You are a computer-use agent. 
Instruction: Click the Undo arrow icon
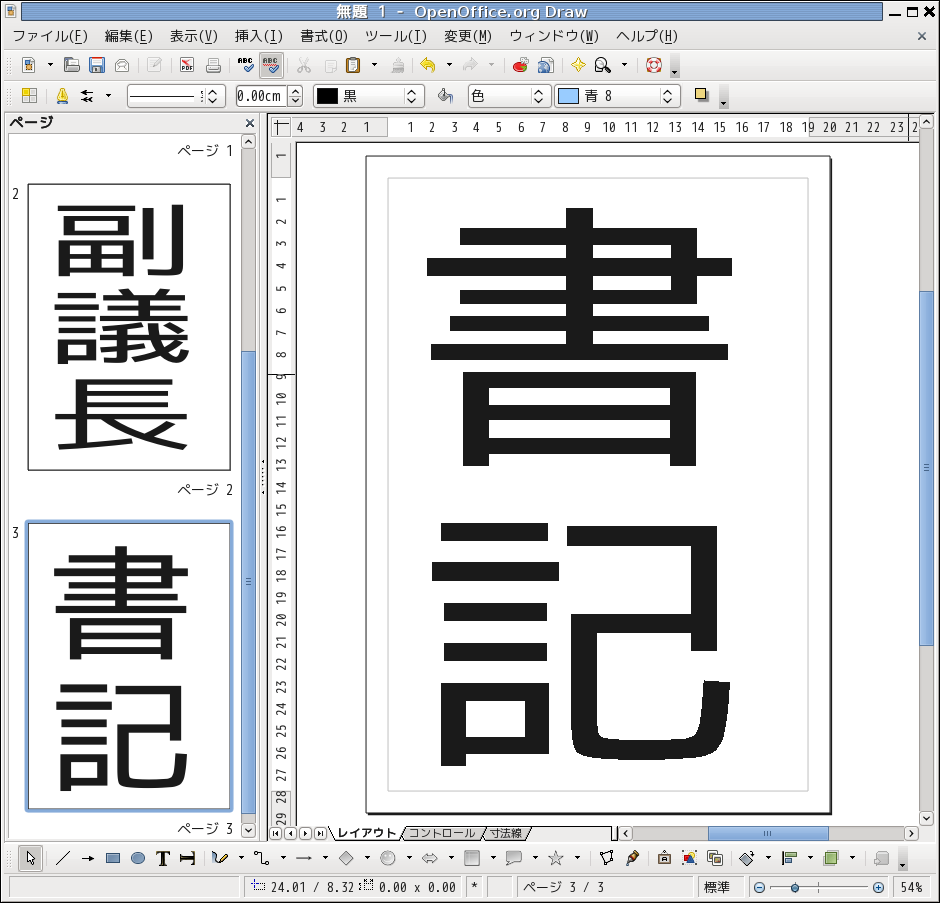tap(428, 65)
